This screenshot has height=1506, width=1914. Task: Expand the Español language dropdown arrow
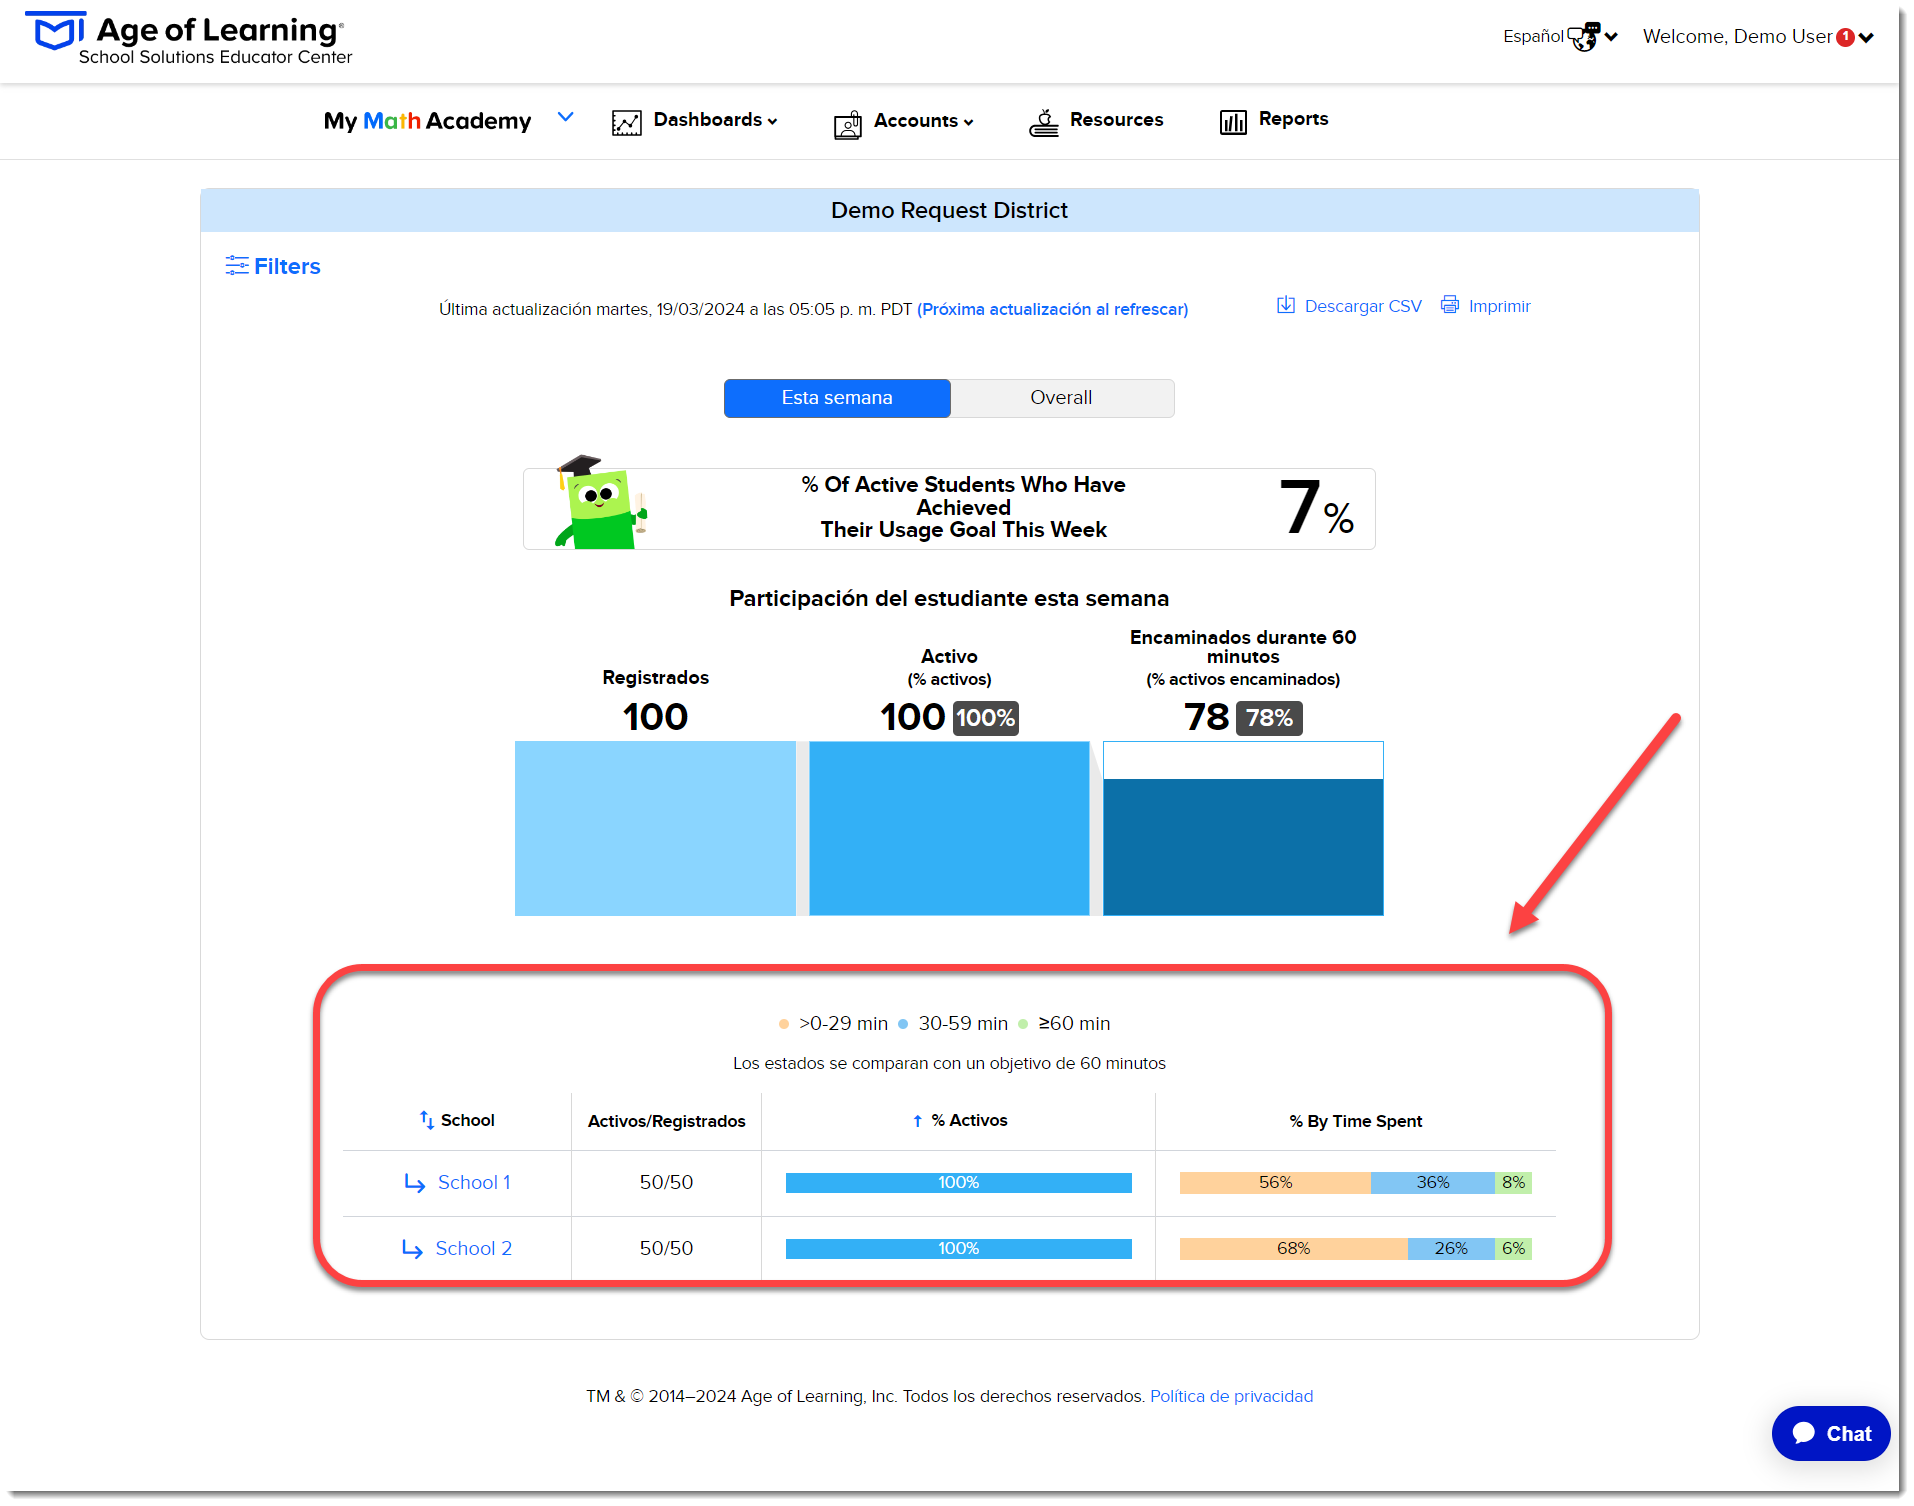pyautogui.click(x=1611, y=37)
